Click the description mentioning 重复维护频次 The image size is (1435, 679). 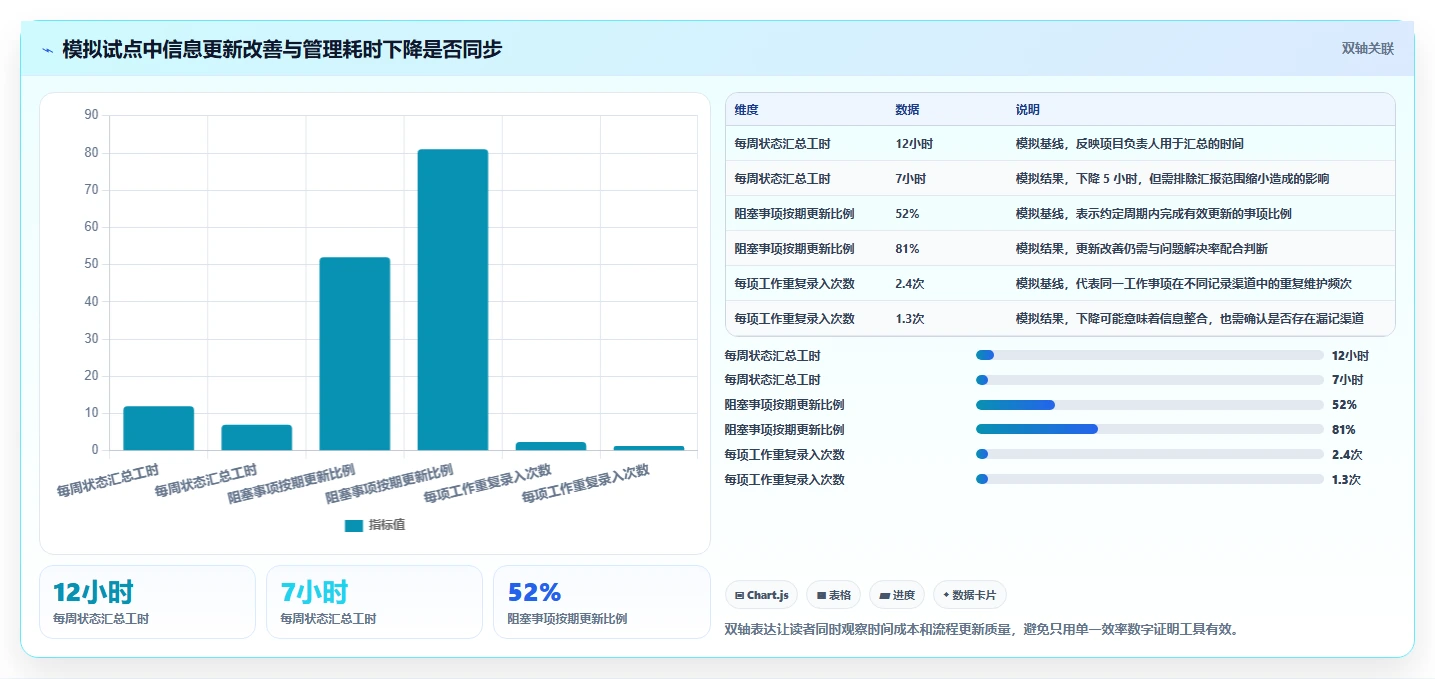pyautogui.click(x=1184, y=284)
